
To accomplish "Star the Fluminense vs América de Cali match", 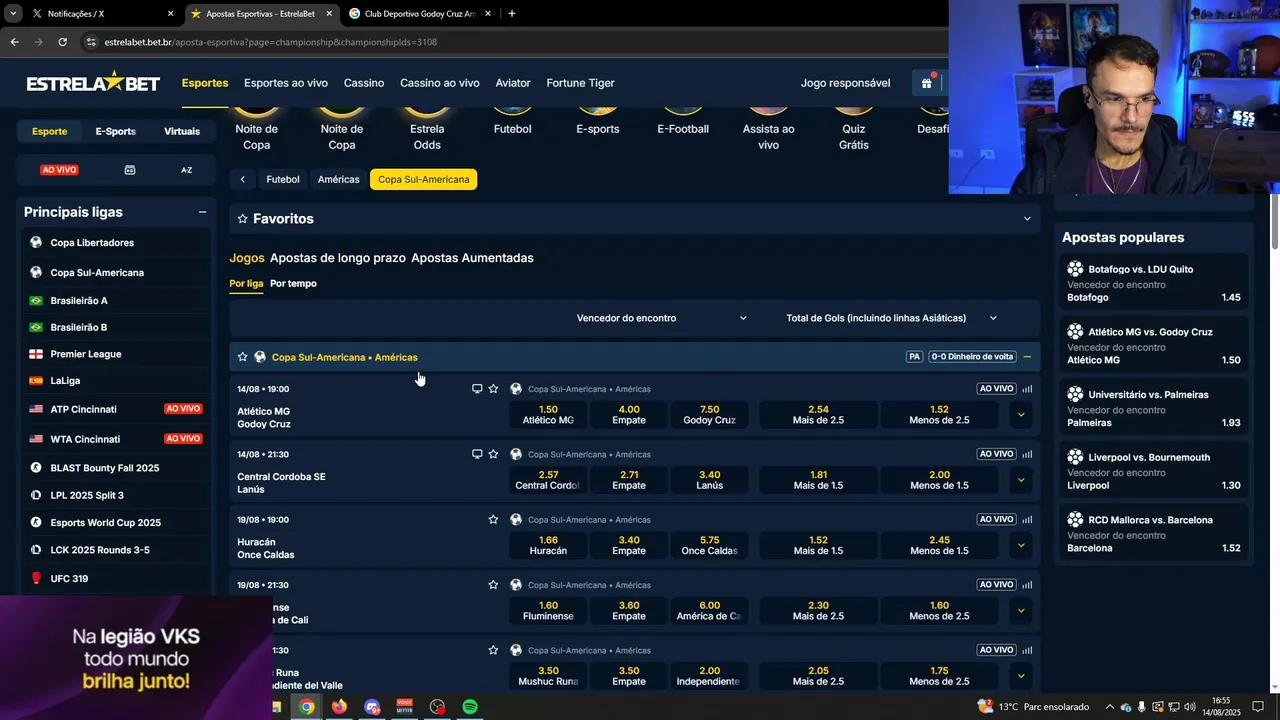I will coord(493,585).
